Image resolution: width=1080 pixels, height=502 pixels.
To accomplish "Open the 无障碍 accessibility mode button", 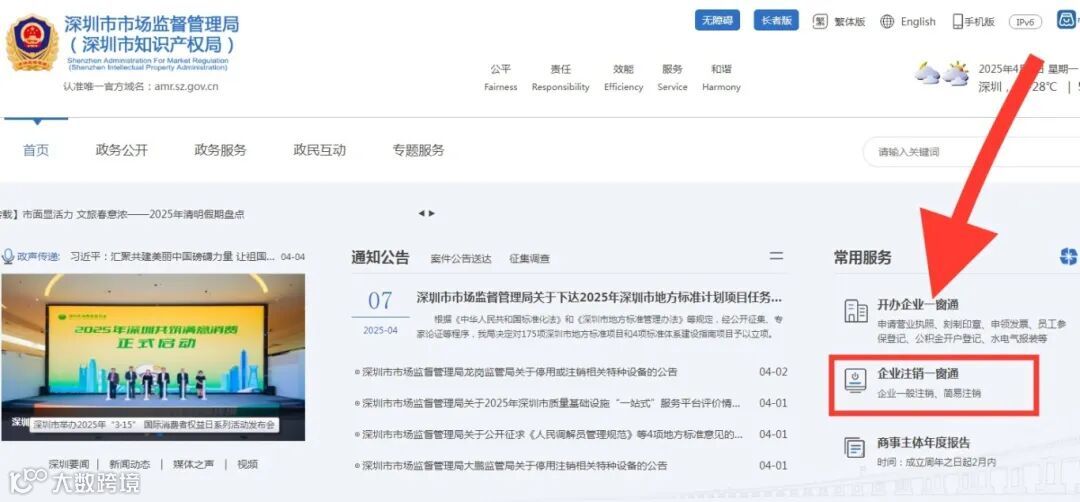I will (717, 21).
